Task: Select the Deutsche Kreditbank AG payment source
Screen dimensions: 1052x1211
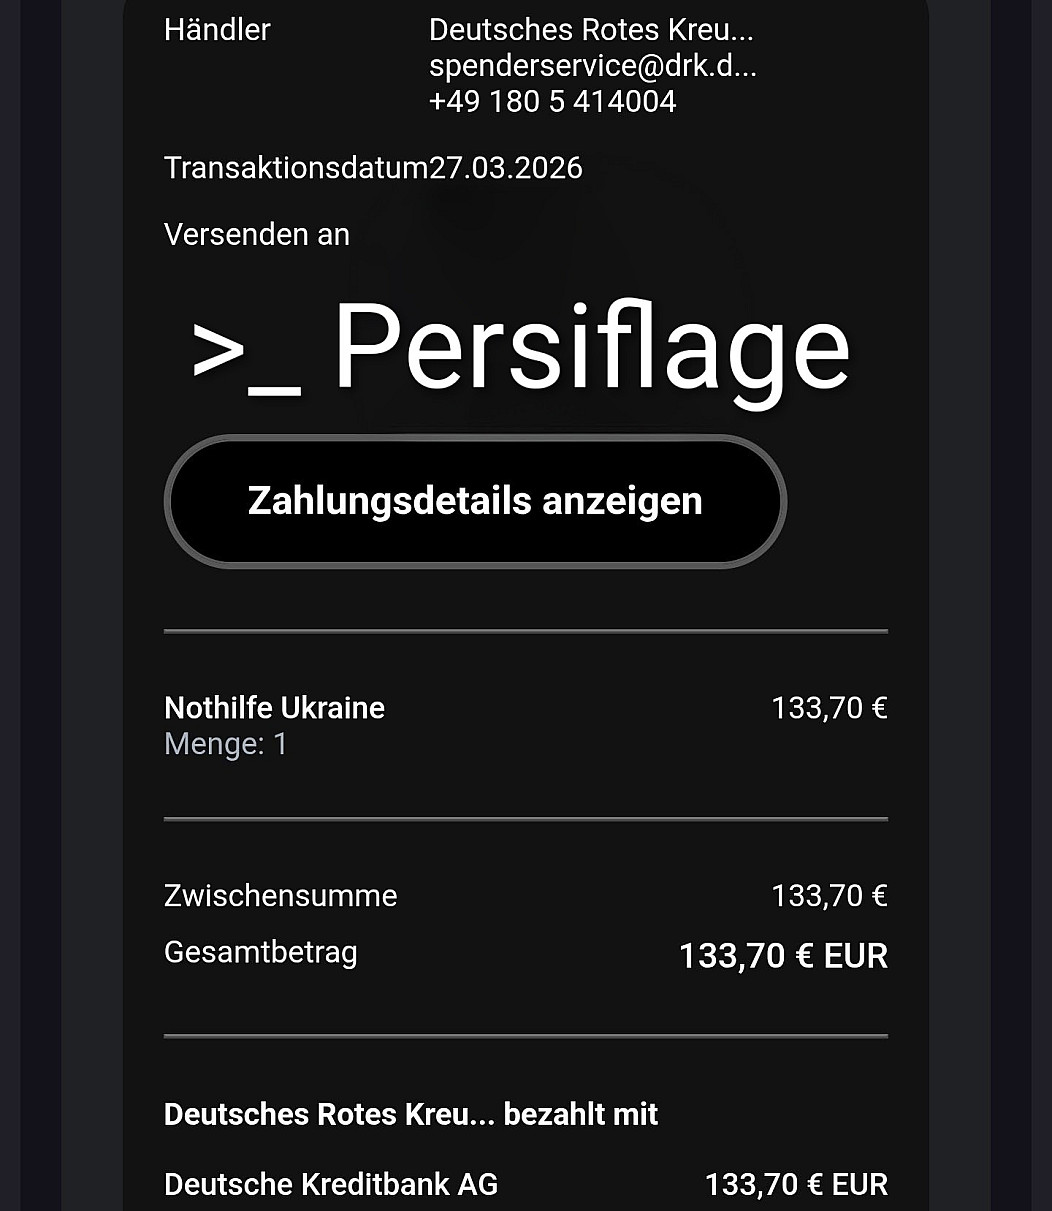Action: (331, 1185)
